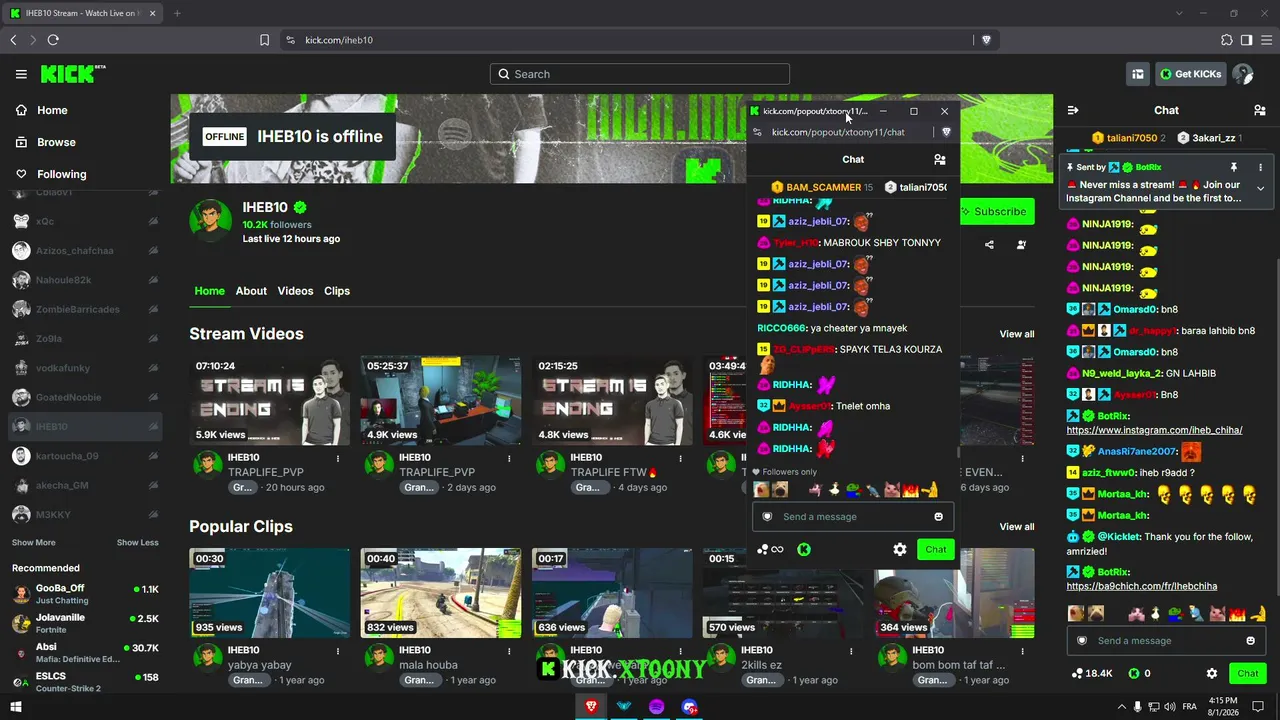1280x720 pixels.
Task: Open the 05:25:37 stream video thumbnail
Action: tap(441, 400)
